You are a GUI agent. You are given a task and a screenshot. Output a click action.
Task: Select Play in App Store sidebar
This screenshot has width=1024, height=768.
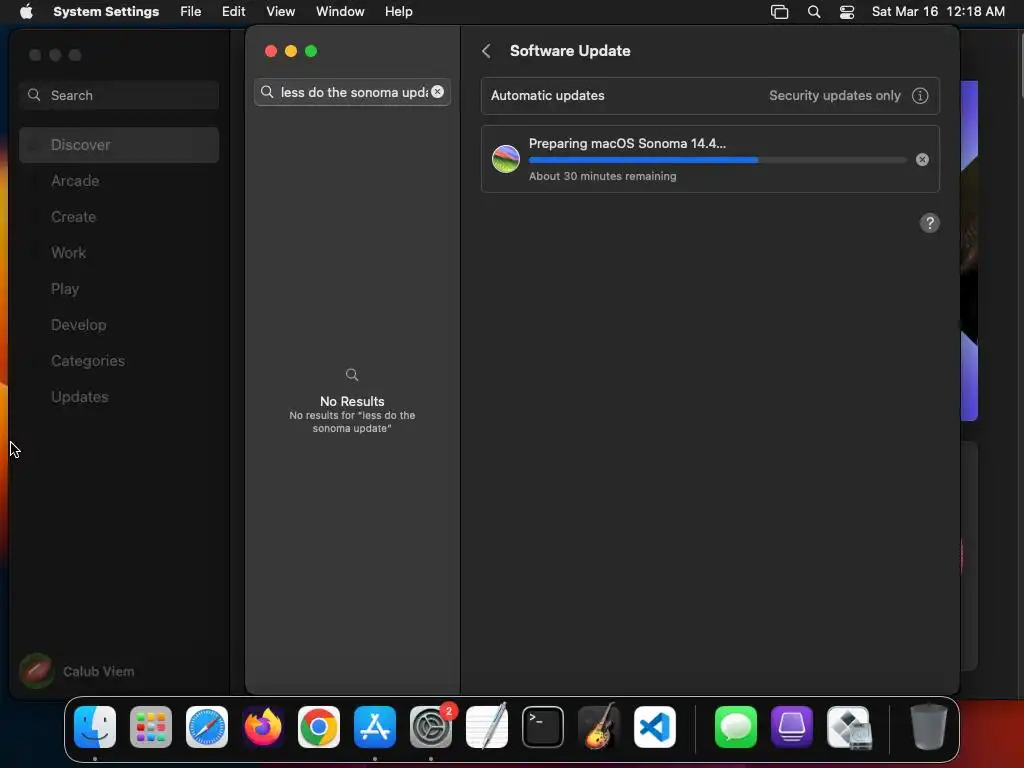[x=119, y=289]
